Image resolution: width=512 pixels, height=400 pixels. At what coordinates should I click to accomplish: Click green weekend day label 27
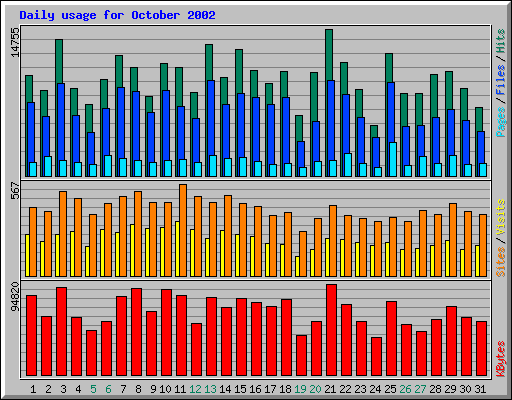420,389
